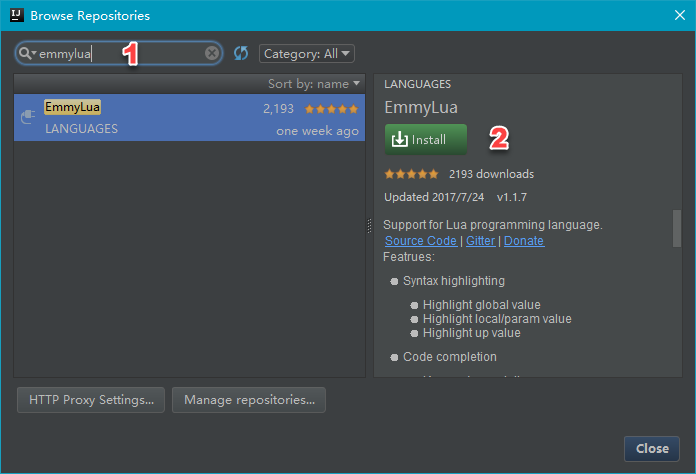Click the window X close button

tap(680, 16)
